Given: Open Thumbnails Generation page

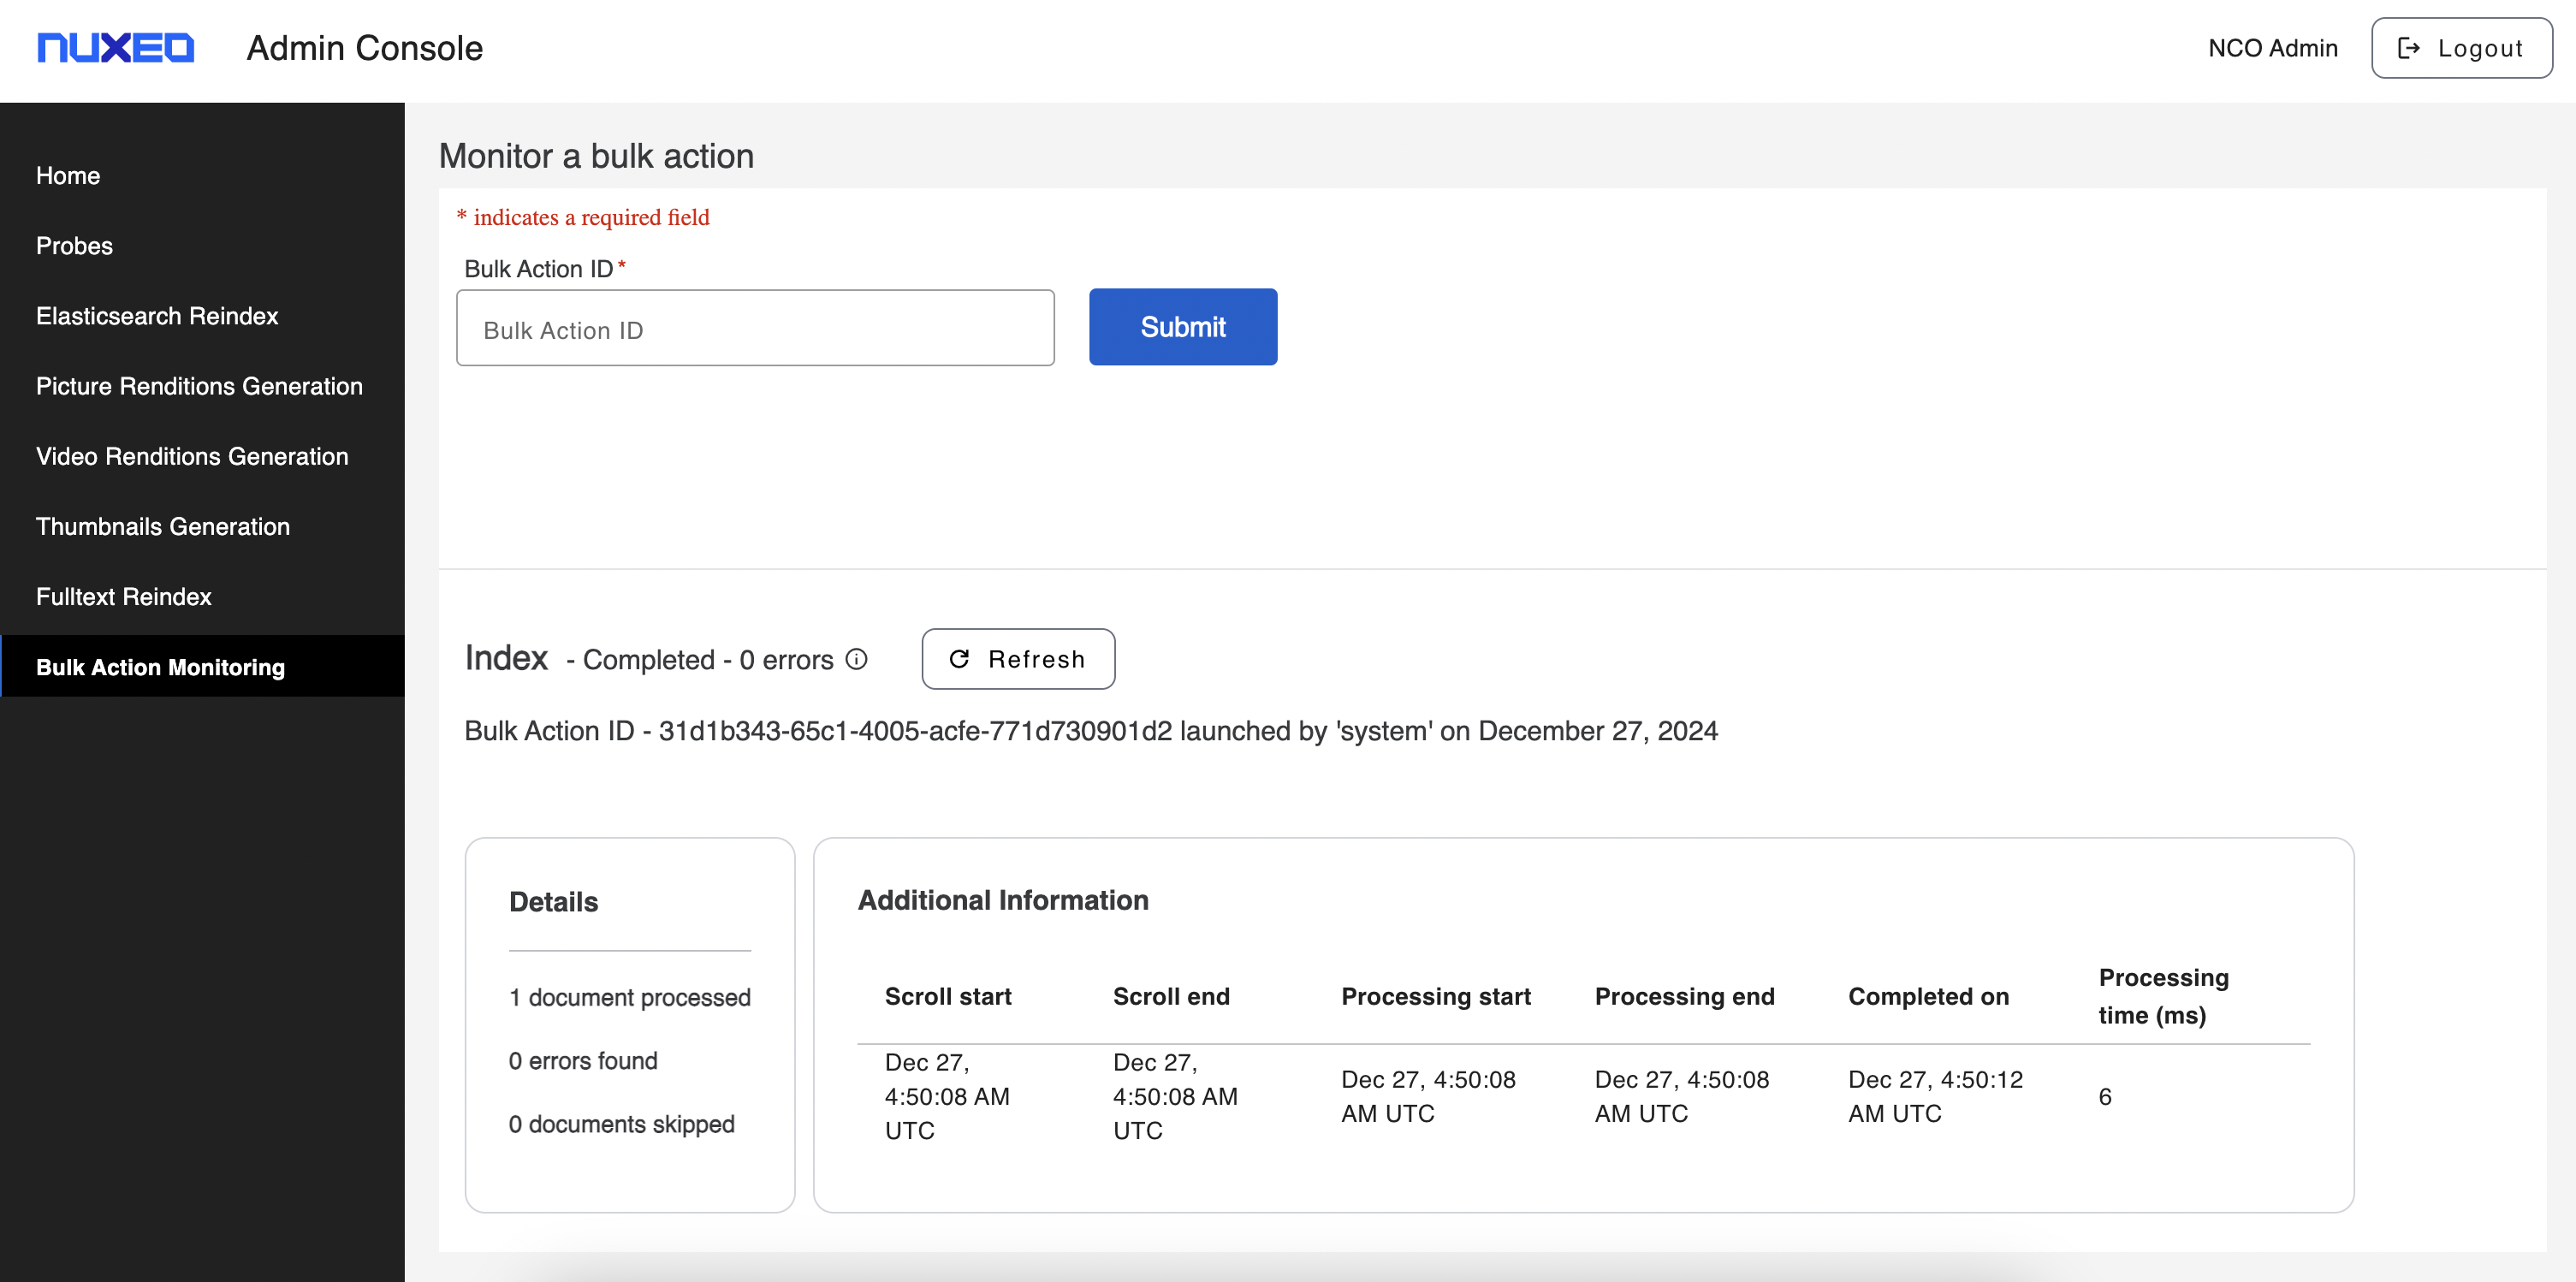Looking at the screenshot, I should click(x=163, y=526).
